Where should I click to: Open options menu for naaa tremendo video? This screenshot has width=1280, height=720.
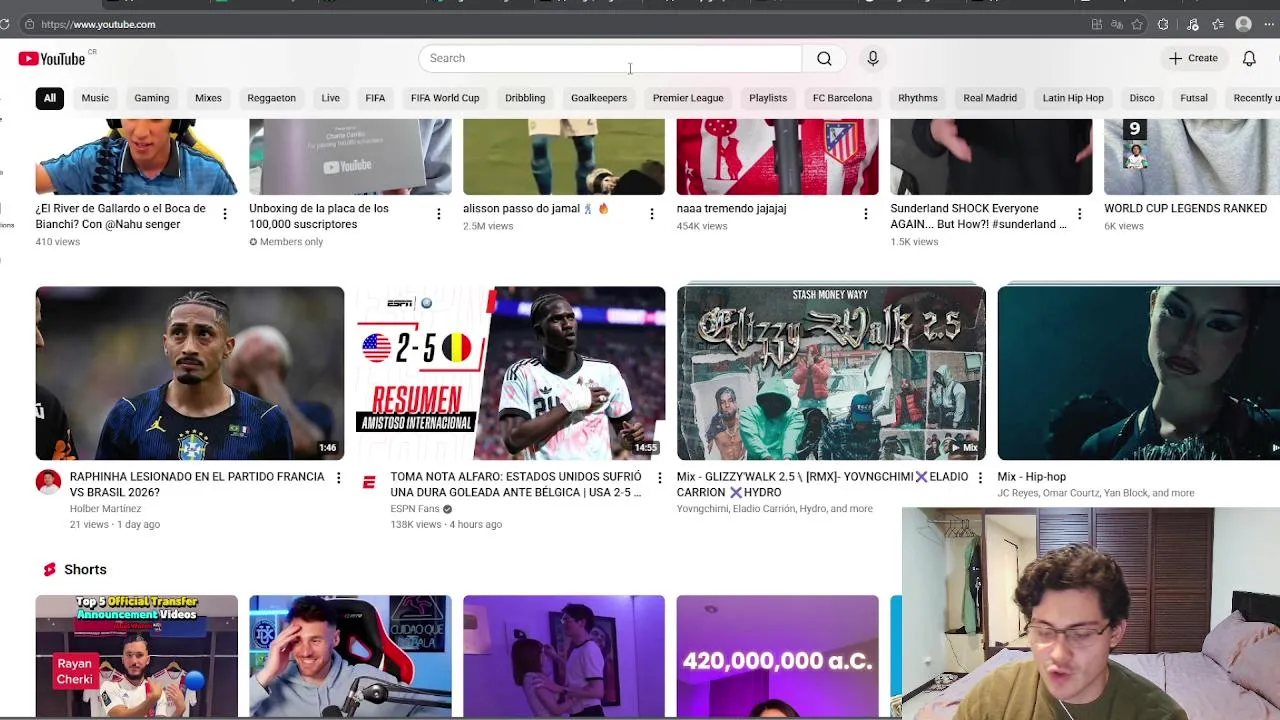coord(866,214)
